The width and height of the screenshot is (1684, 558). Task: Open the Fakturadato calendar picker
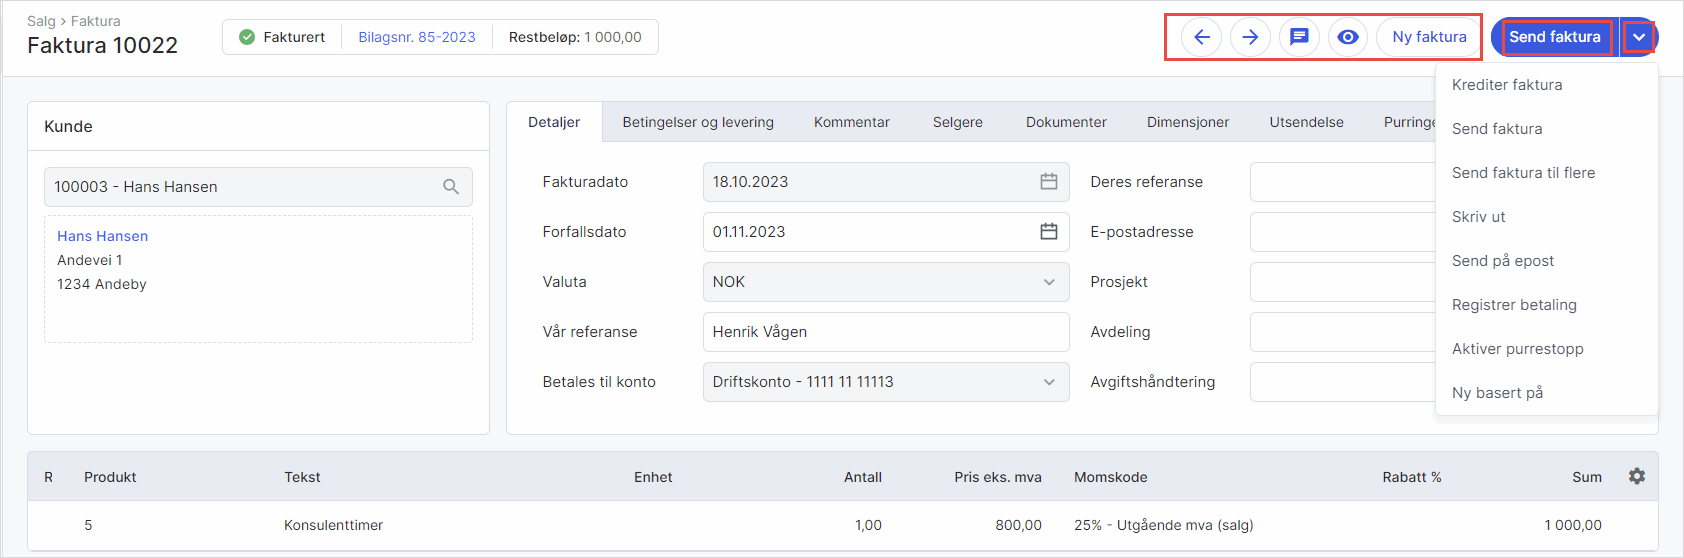click(x=1048, y=182)
